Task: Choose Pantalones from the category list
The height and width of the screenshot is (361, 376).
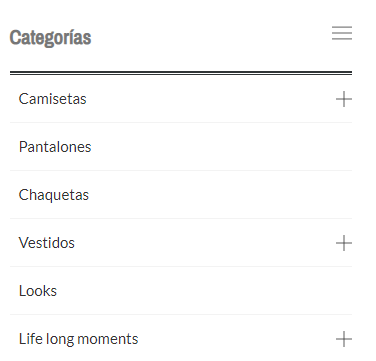Action: 55,147
